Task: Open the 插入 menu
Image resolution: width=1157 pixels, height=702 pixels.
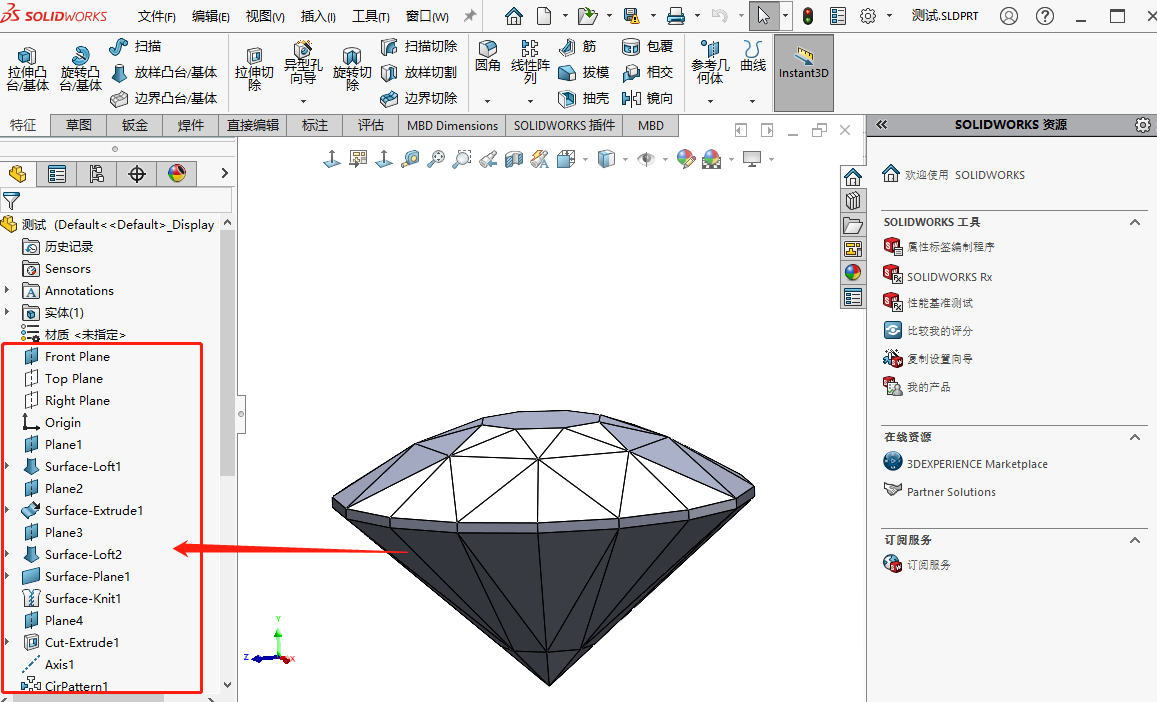Action: click(x=317, y=15)
